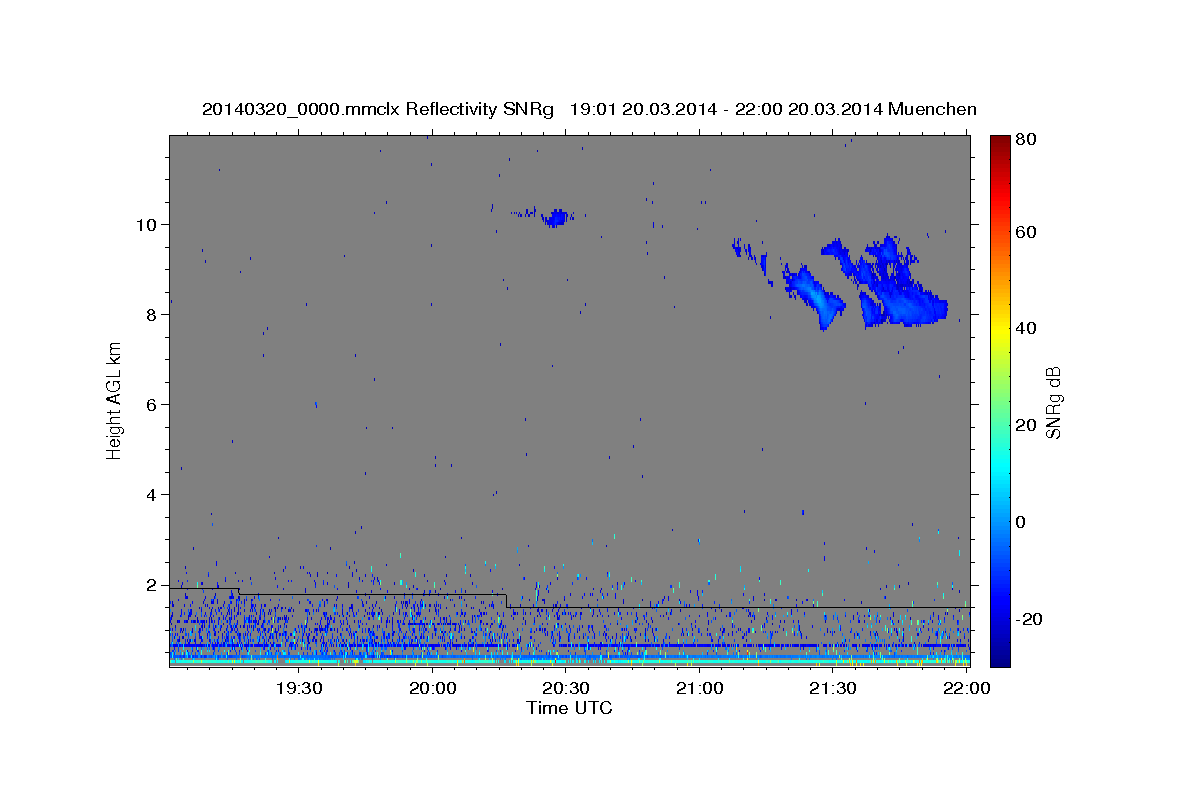Image resolution: width=1200 pixels, height=800 pixels.
Task: Click the dark red top of colorbar
Action: point(1000,145)
